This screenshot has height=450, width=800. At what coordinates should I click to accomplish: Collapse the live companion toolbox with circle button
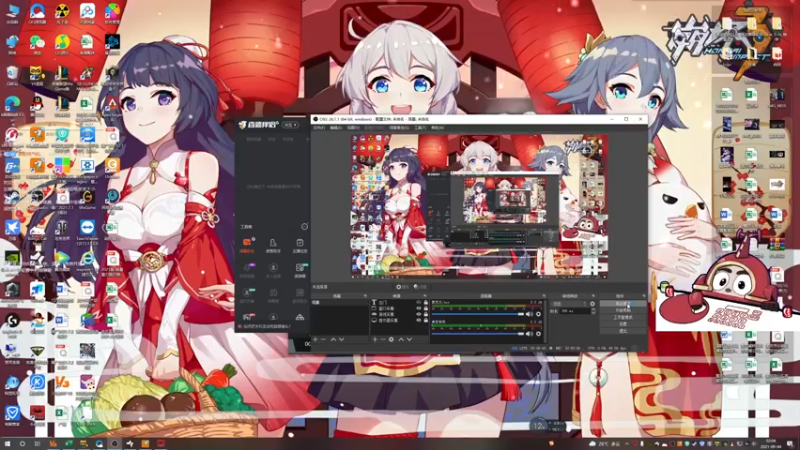pos(305,226)
